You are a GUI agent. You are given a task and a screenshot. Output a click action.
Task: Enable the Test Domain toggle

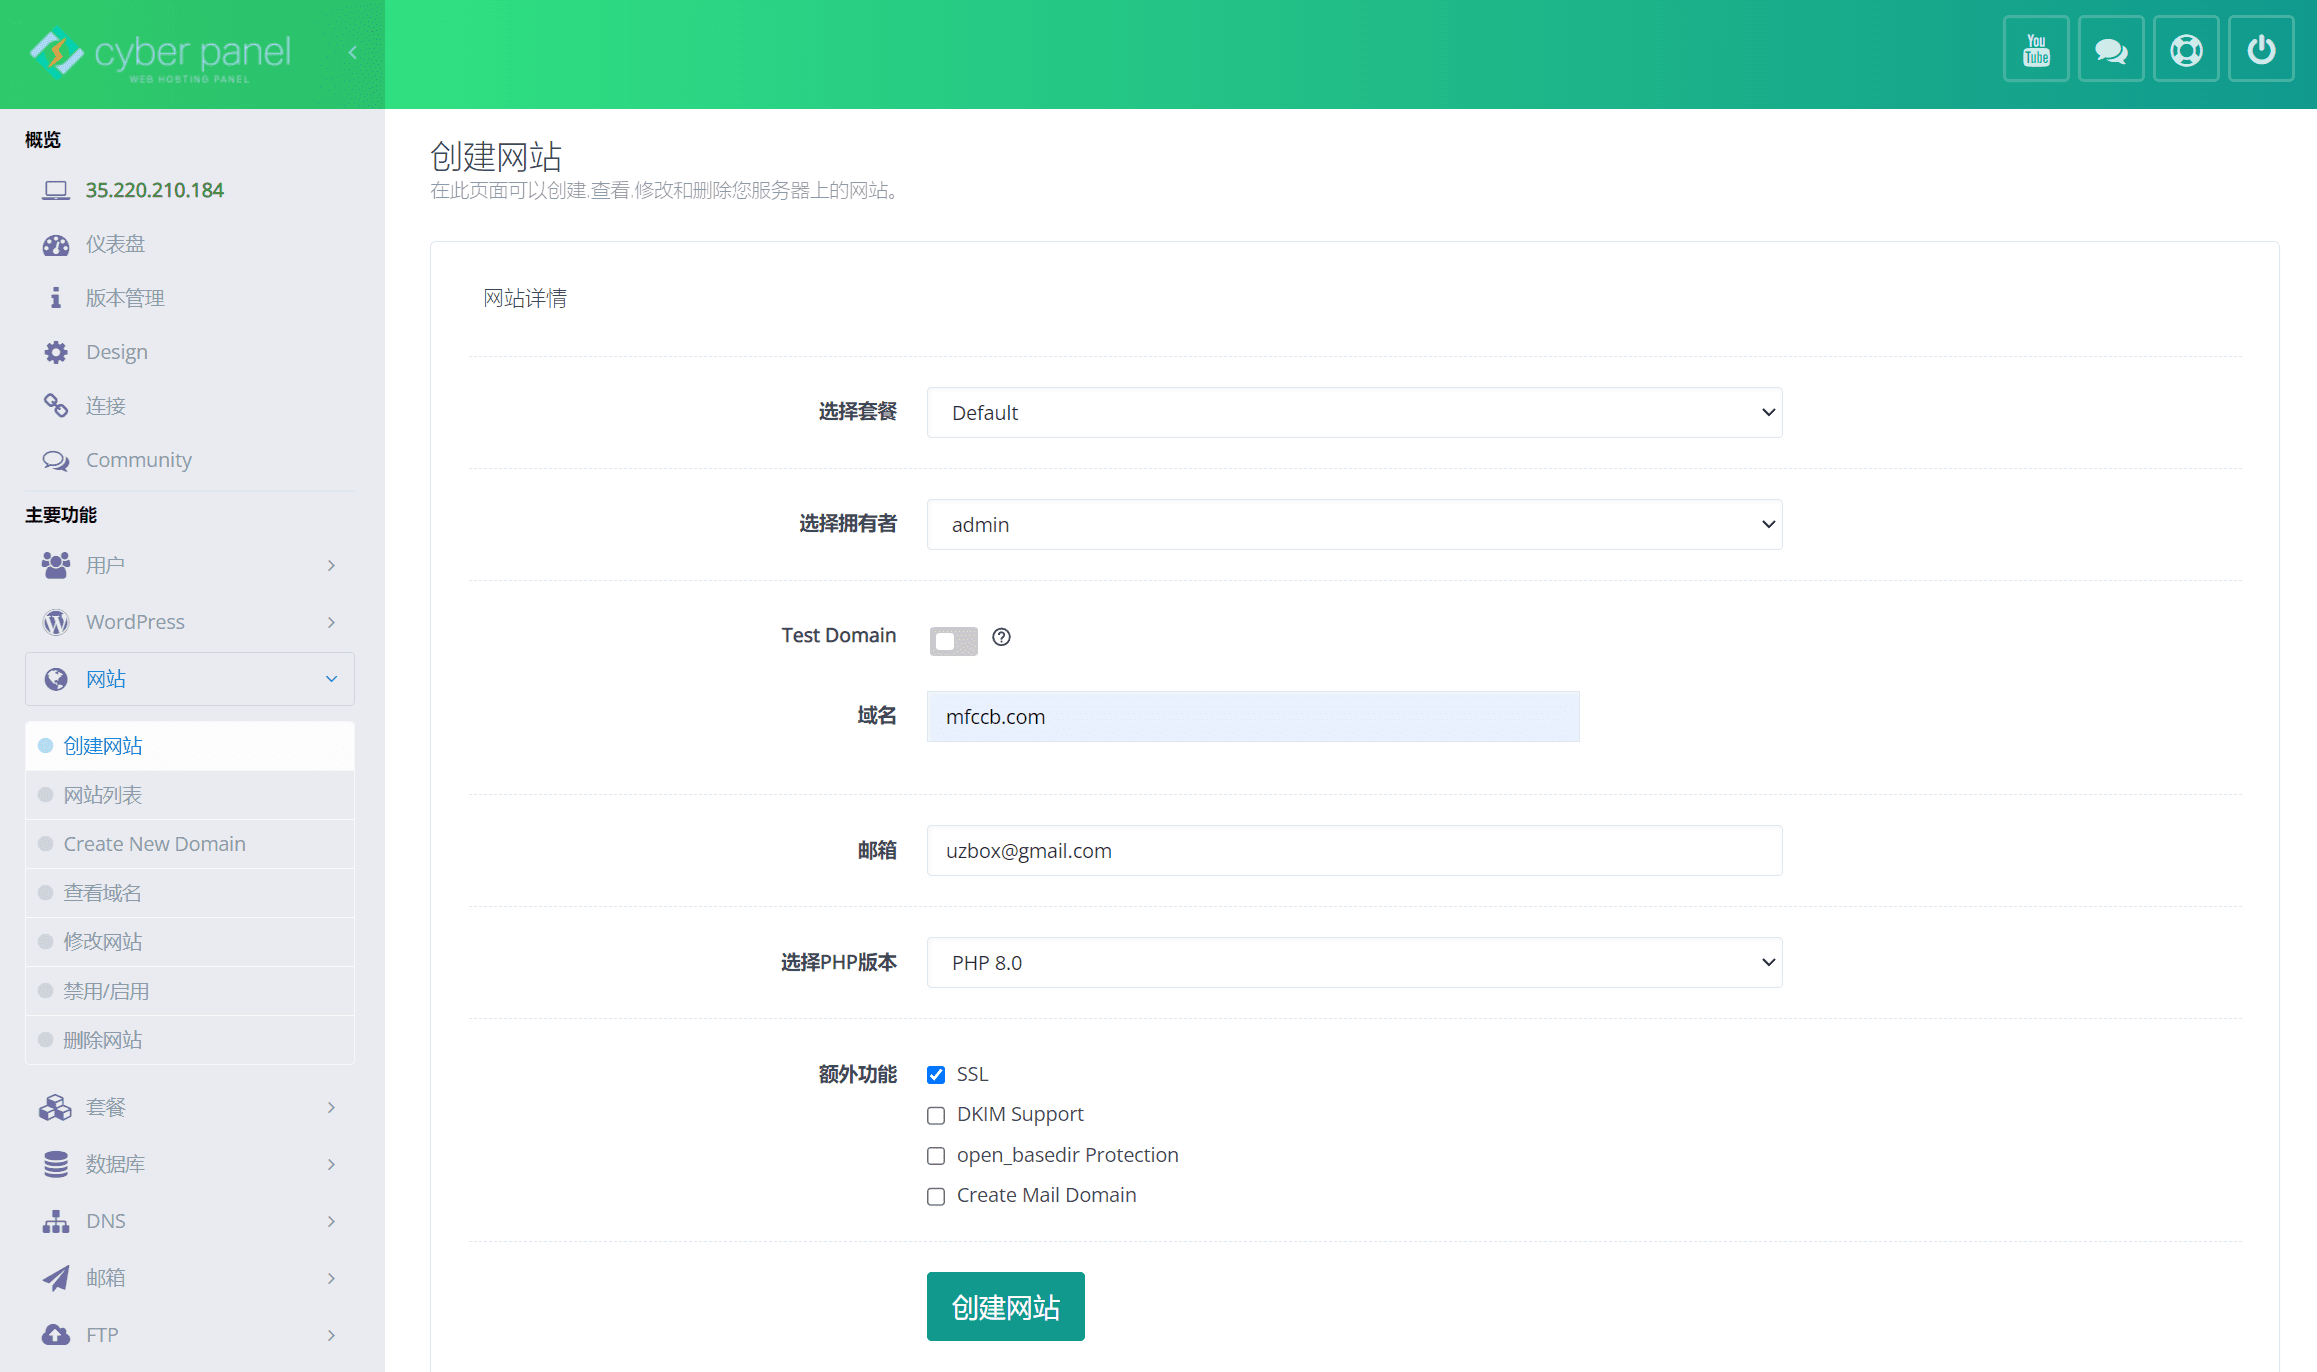coord(953,640)
